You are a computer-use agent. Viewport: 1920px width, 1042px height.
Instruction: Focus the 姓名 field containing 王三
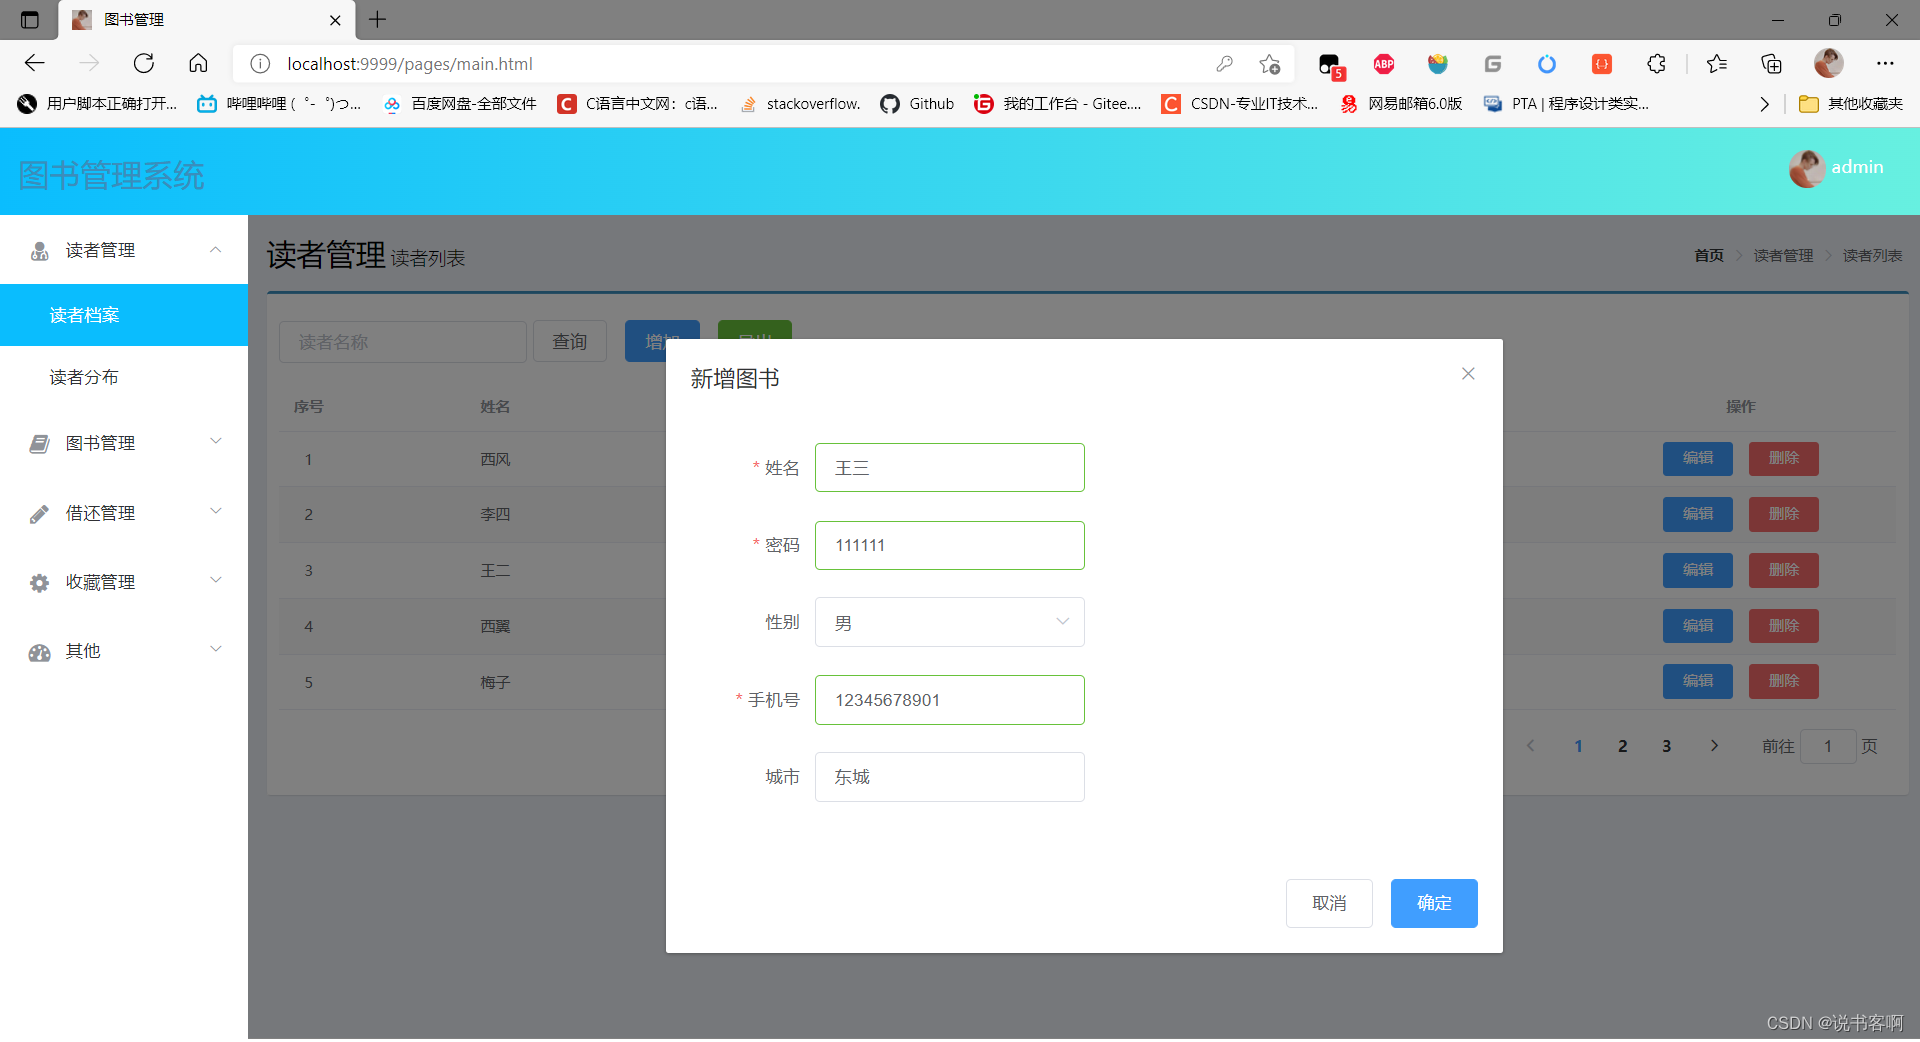click(950, 468)
